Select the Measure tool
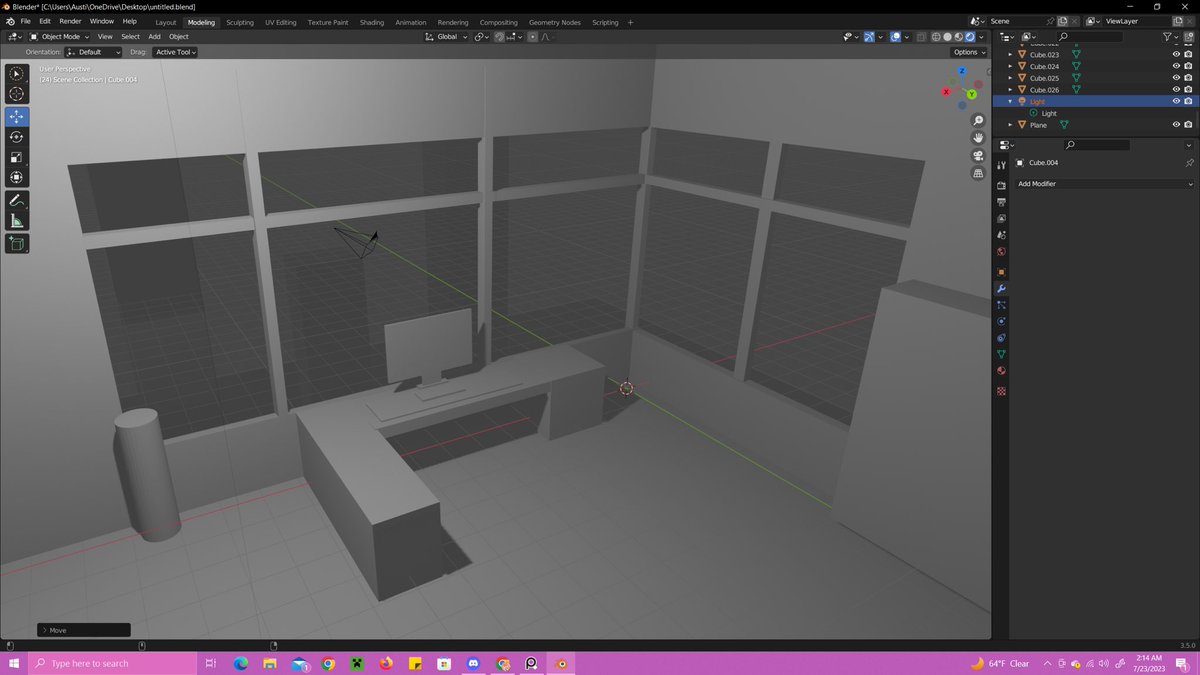This screenshot has height=675, width=1200. (x=17, y=221)
